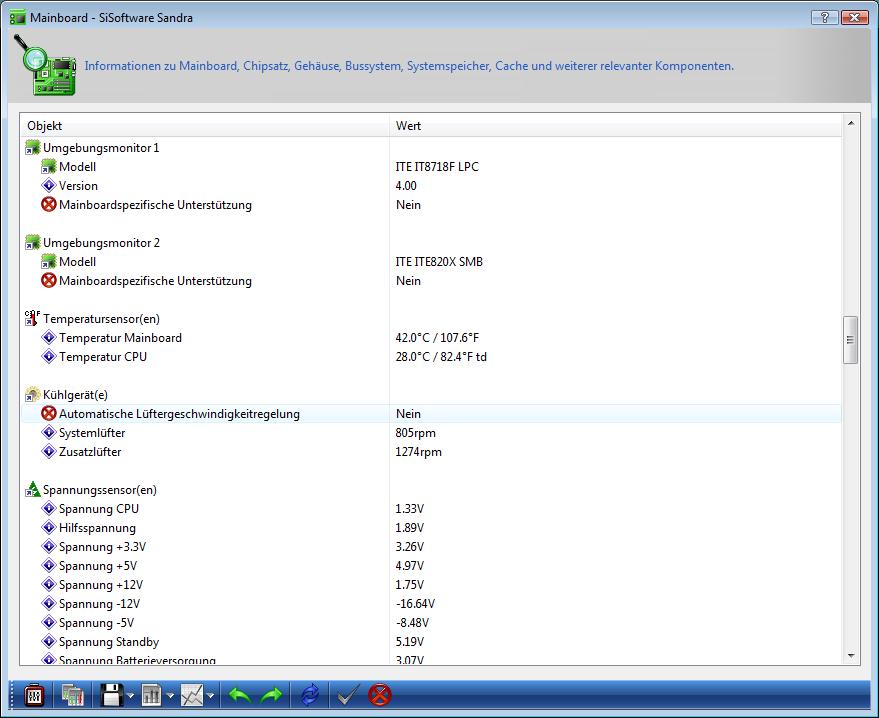Click the diamond icon beside Hilfsspannung
879x718 pixels.
coord(49,528)
